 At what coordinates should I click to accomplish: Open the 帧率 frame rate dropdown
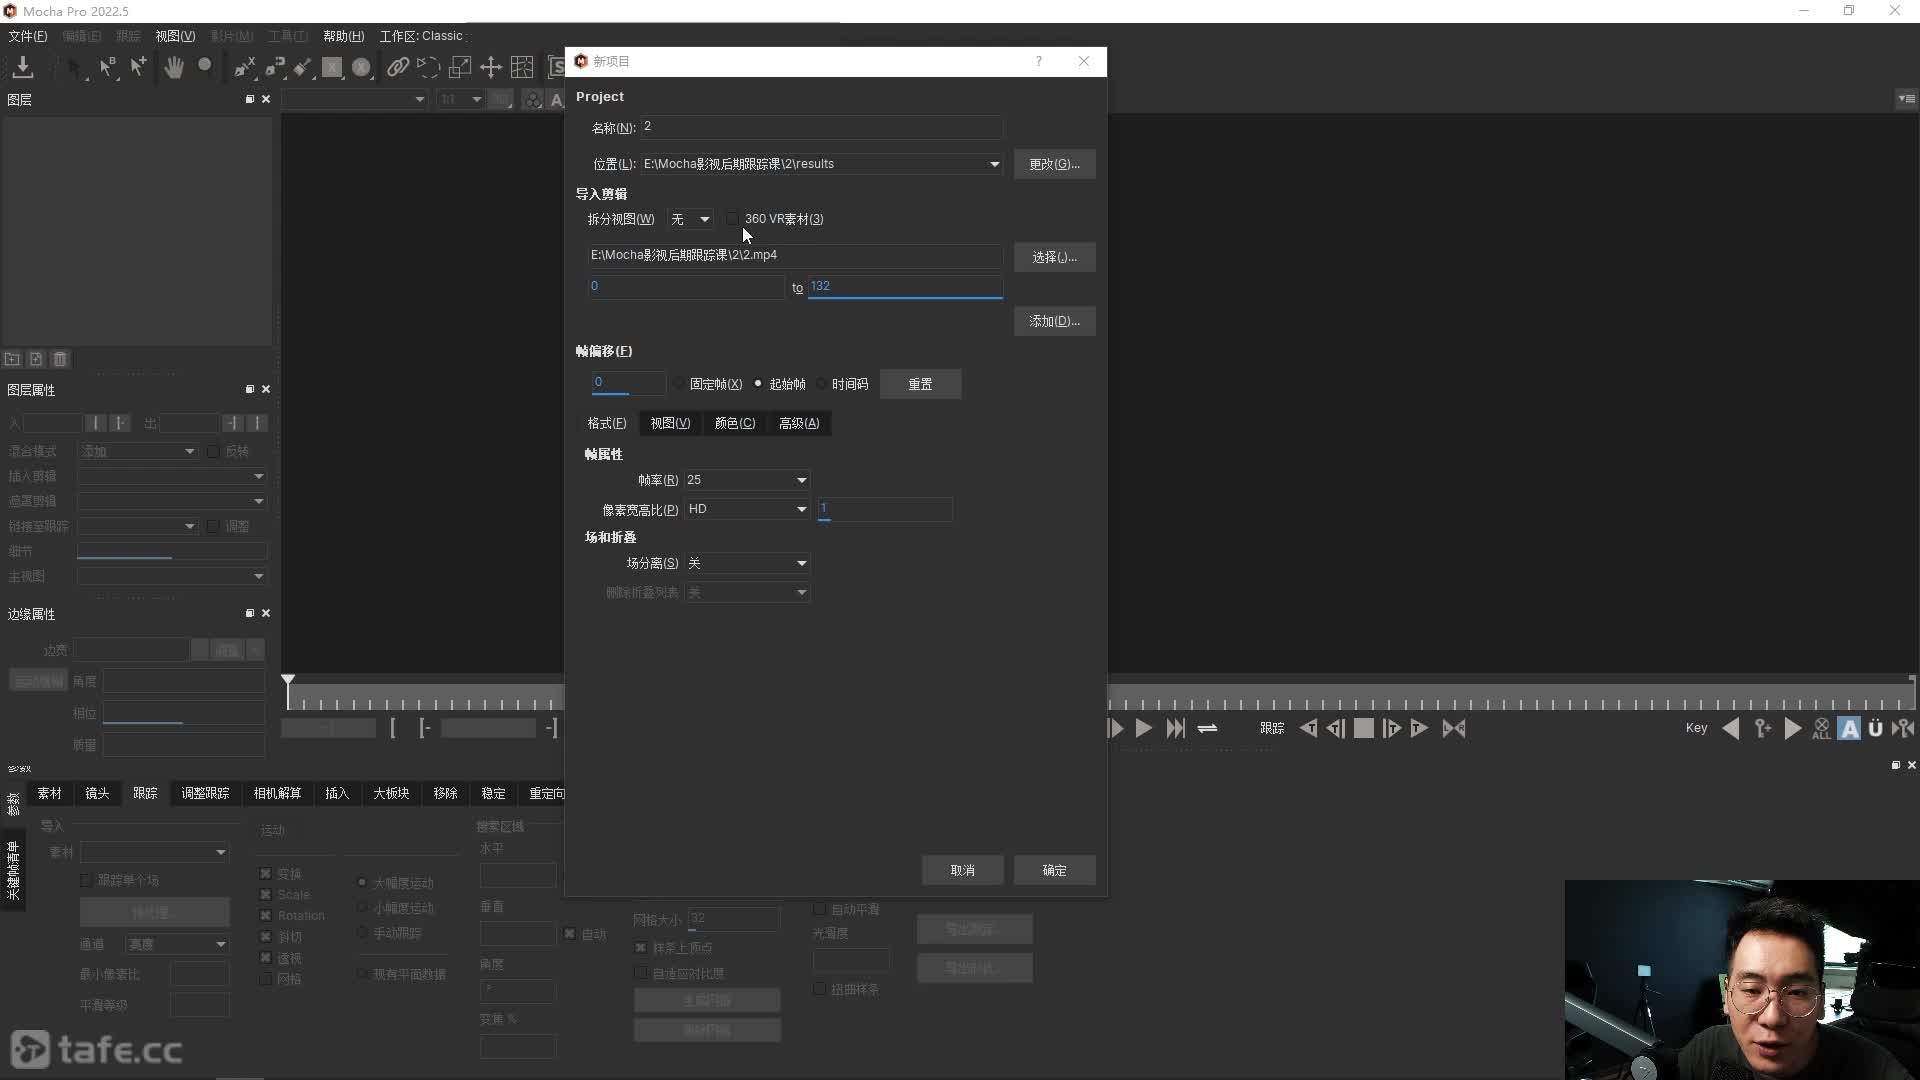pos(747,480)
